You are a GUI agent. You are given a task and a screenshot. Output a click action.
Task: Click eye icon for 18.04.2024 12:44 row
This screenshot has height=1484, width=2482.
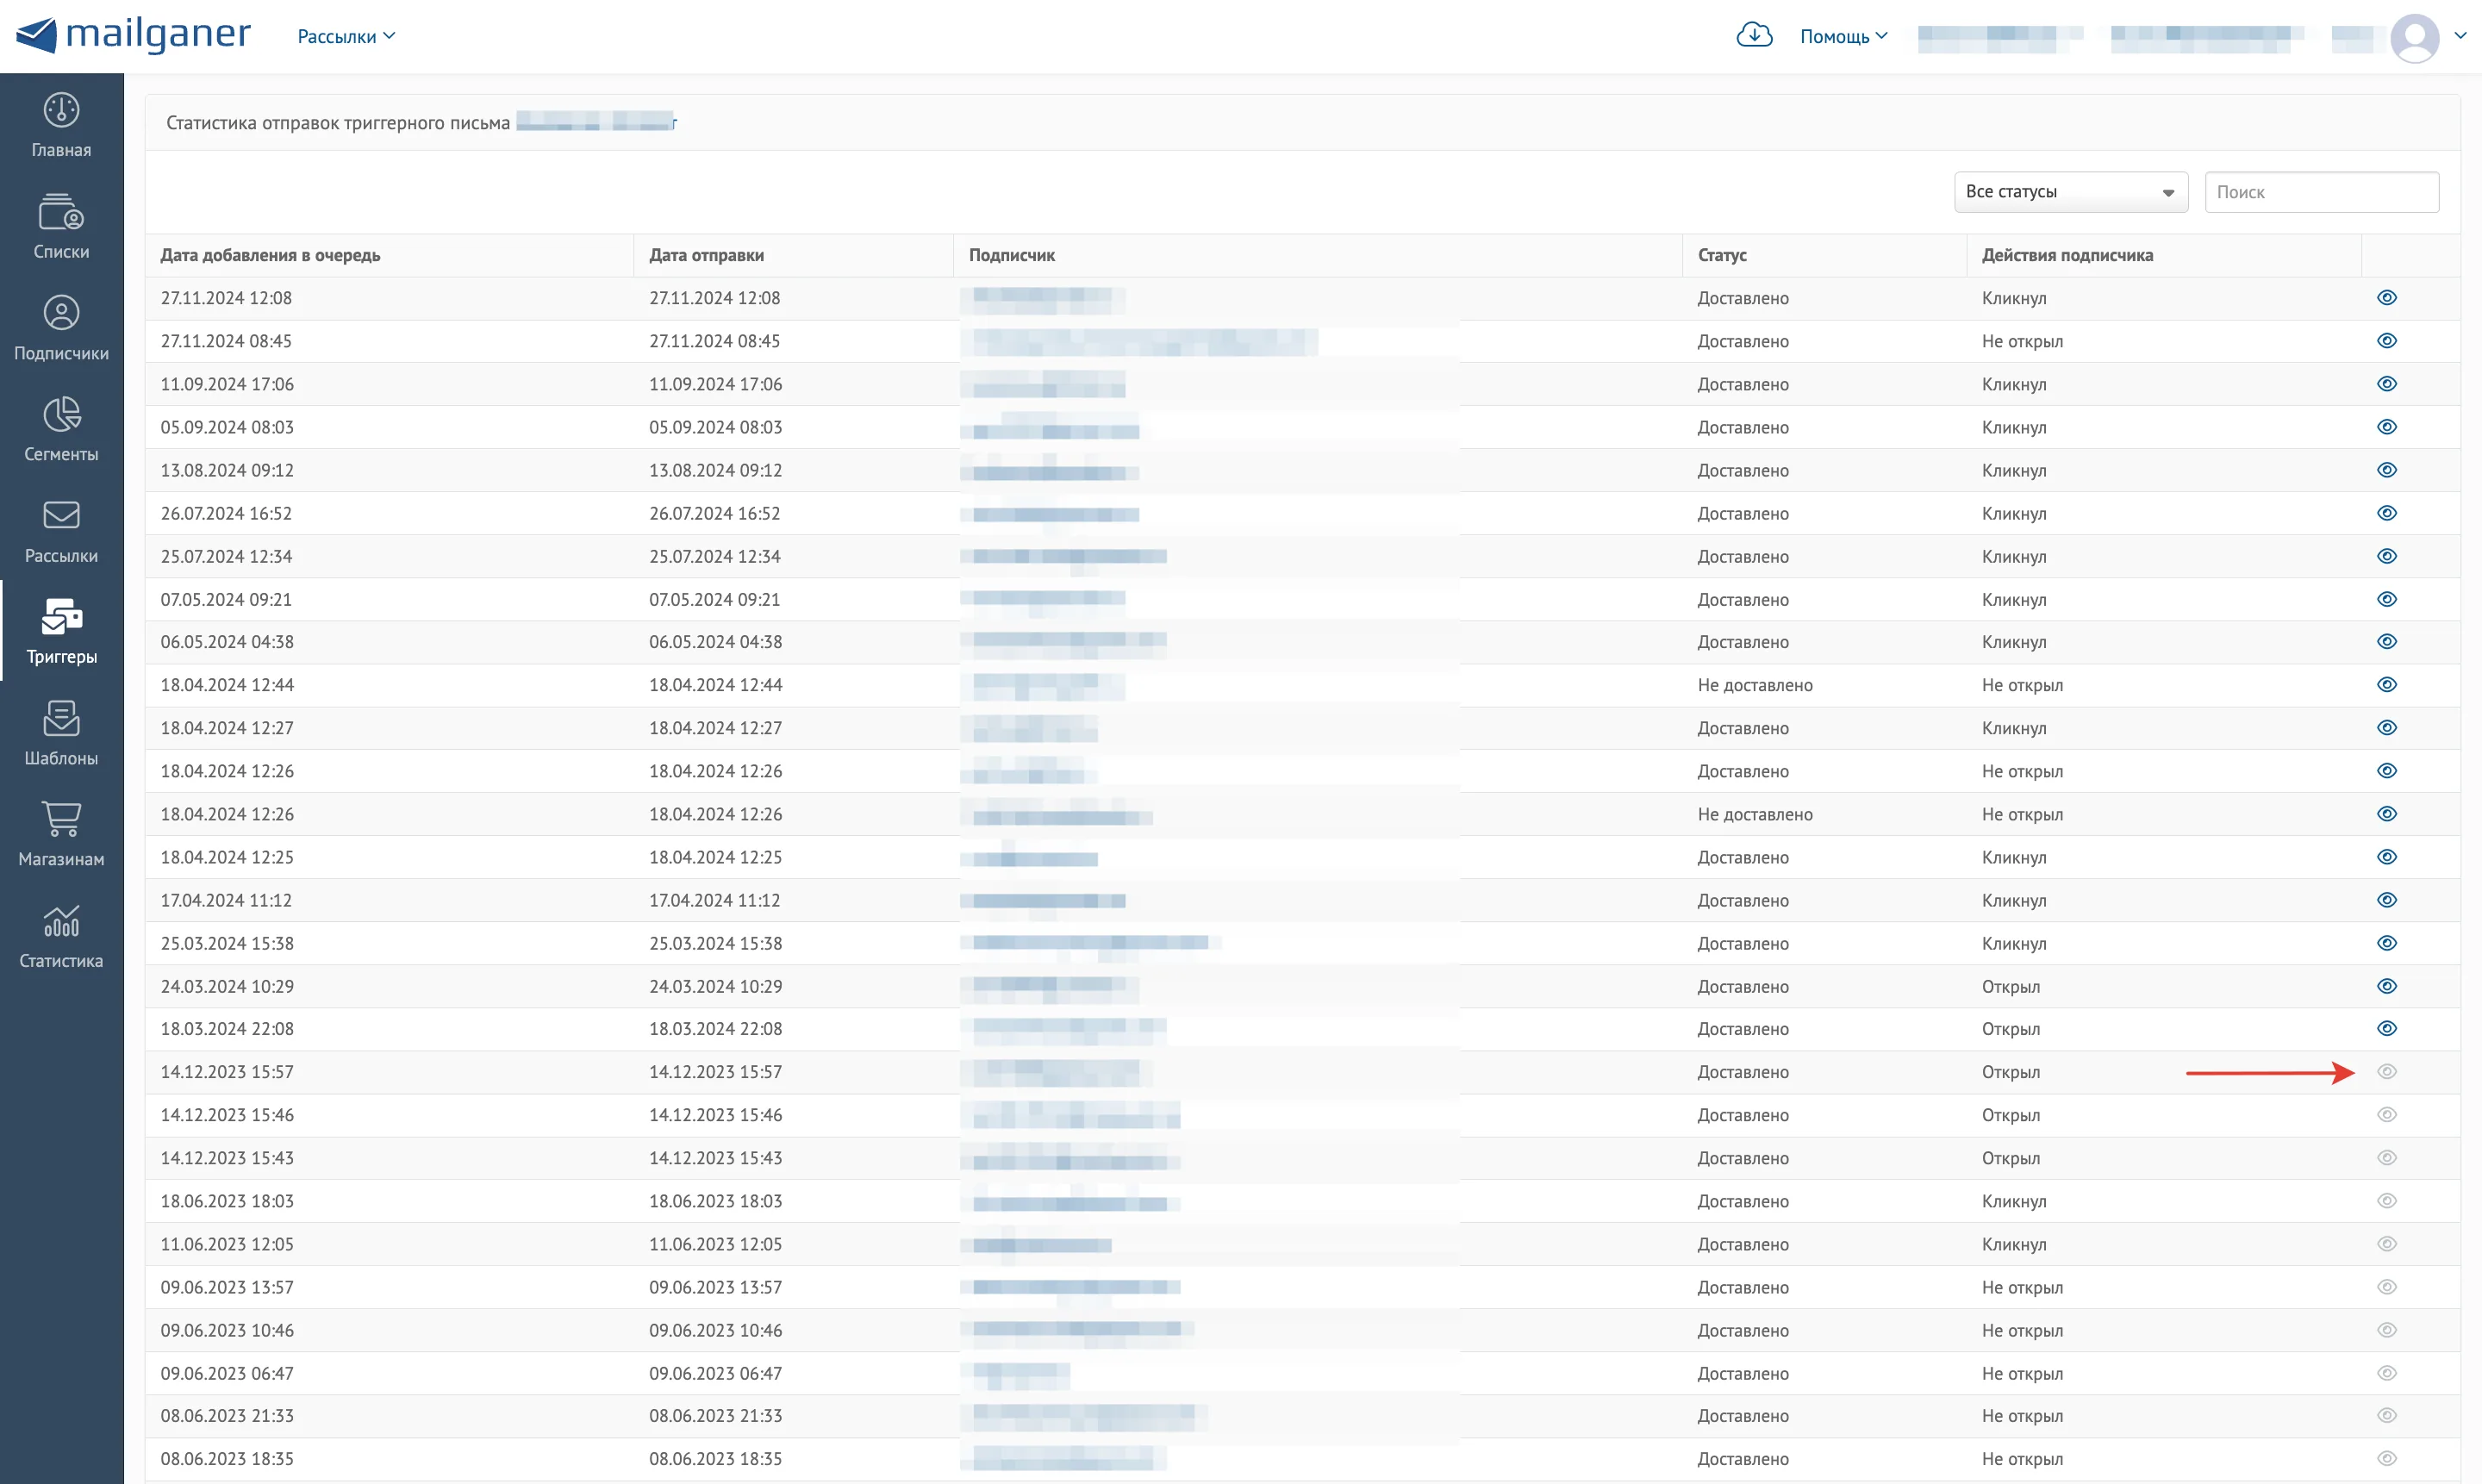[x=2387, y=685]
